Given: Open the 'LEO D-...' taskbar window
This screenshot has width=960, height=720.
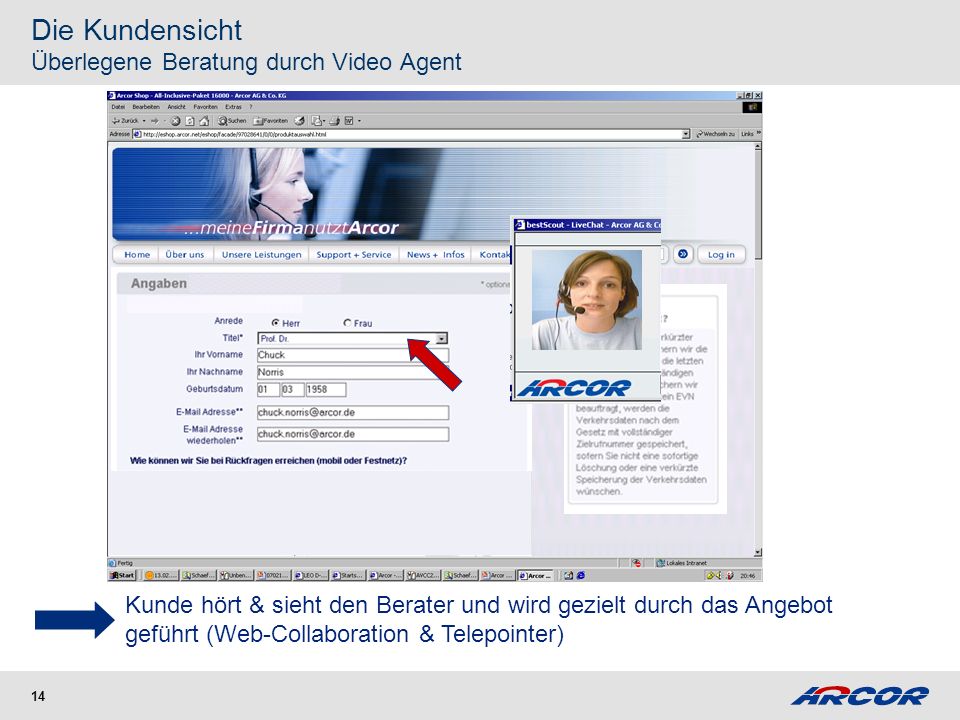Looking at the screenshot, I should [x=310, y=575].
